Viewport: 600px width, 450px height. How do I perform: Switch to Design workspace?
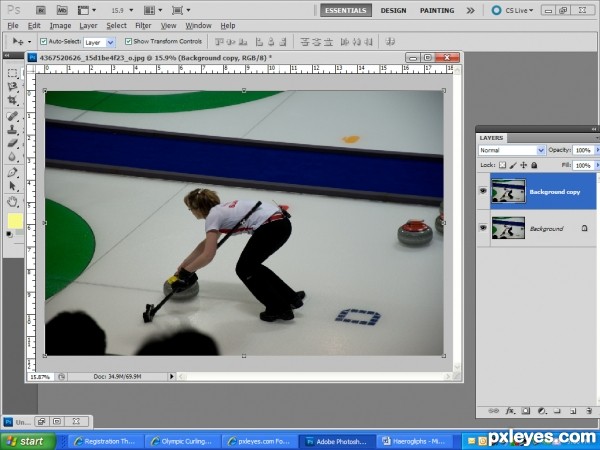[393, 10]
